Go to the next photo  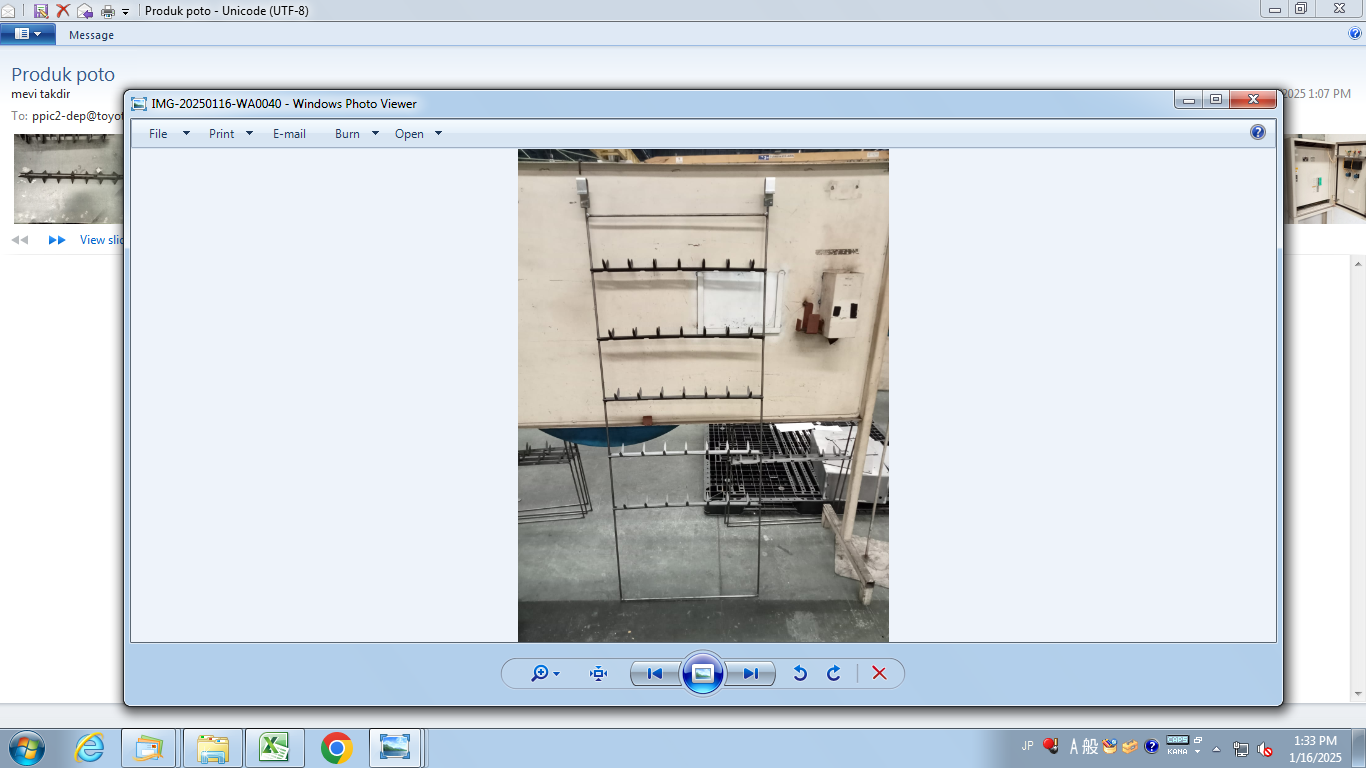click(x=750, y=674)
